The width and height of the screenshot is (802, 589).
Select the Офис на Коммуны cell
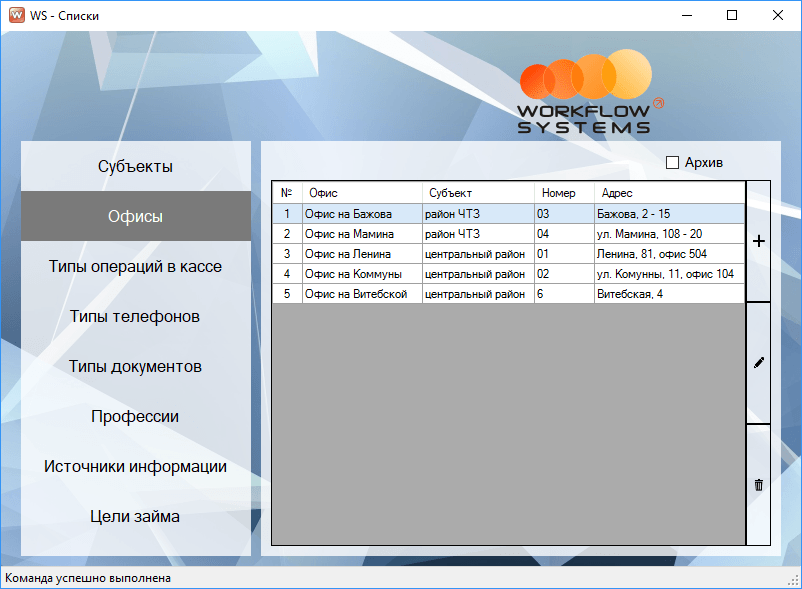(x=362, y=274)
